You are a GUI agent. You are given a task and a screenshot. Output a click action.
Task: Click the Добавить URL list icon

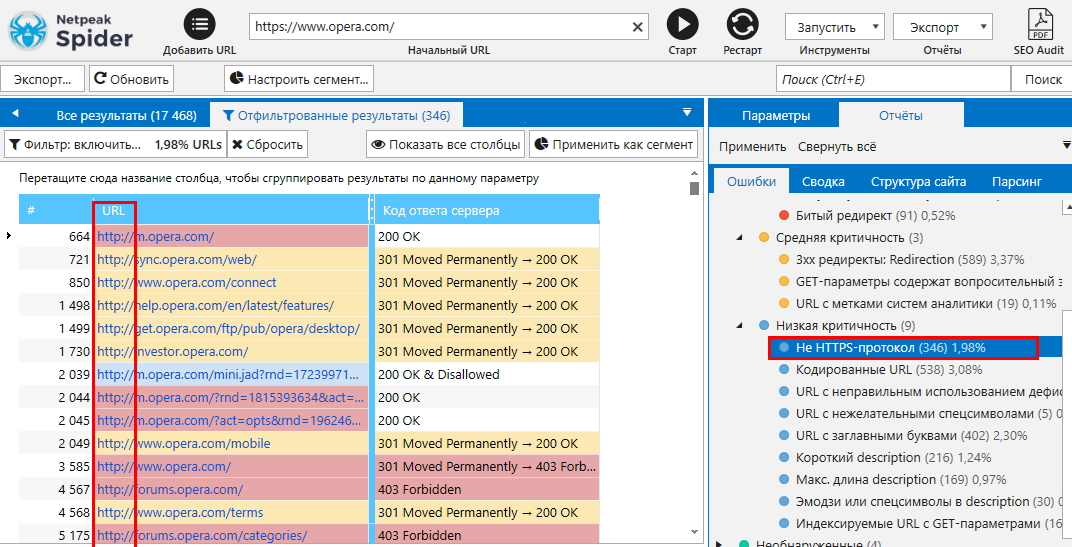[200, 25]
